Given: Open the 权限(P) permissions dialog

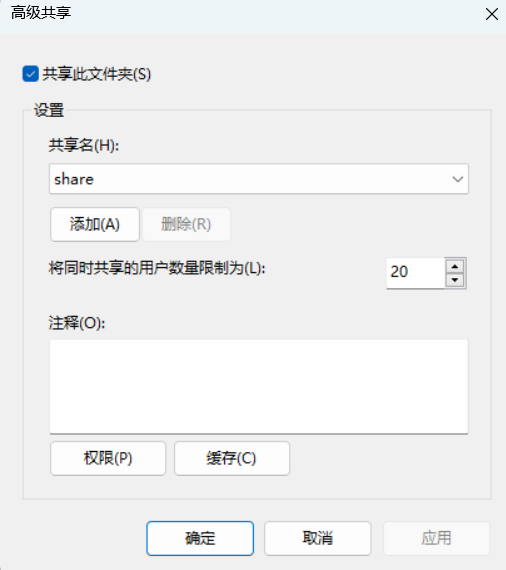Looking at the screenshot, I should point(108,458).
